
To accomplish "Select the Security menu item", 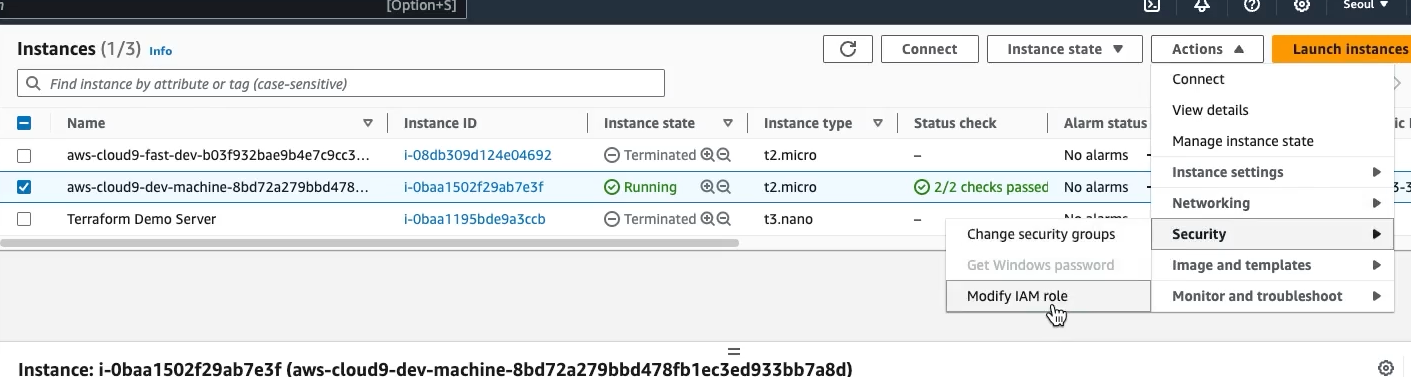I will pyautogui.click(x=1272, y=234).
